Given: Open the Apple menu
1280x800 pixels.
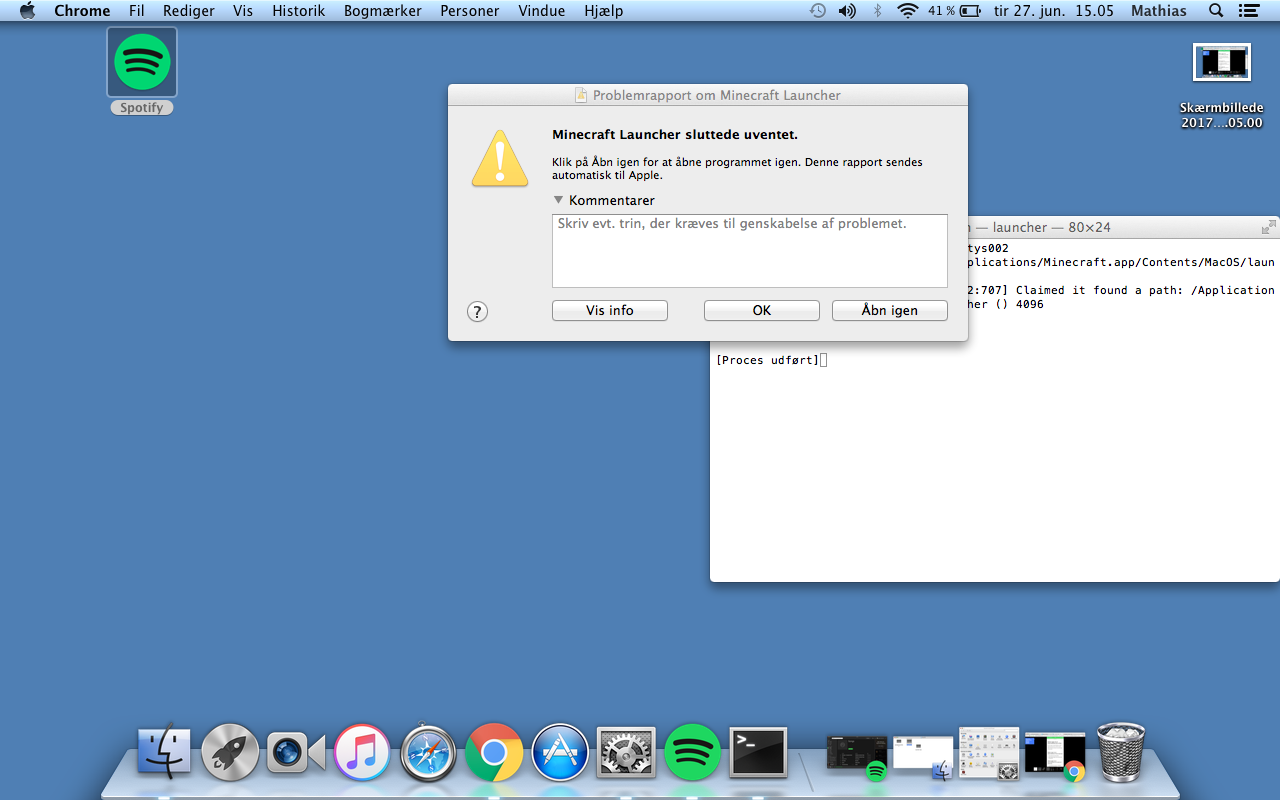Looking at the screenshot, I should pos(27,11).
